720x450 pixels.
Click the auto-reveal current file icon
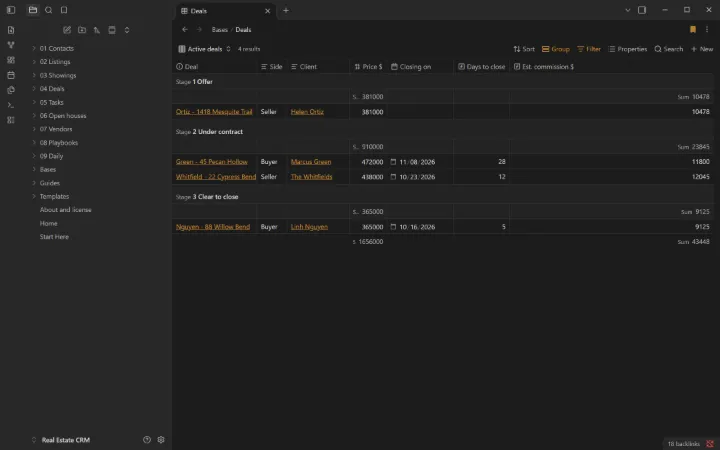coord(112,30)
